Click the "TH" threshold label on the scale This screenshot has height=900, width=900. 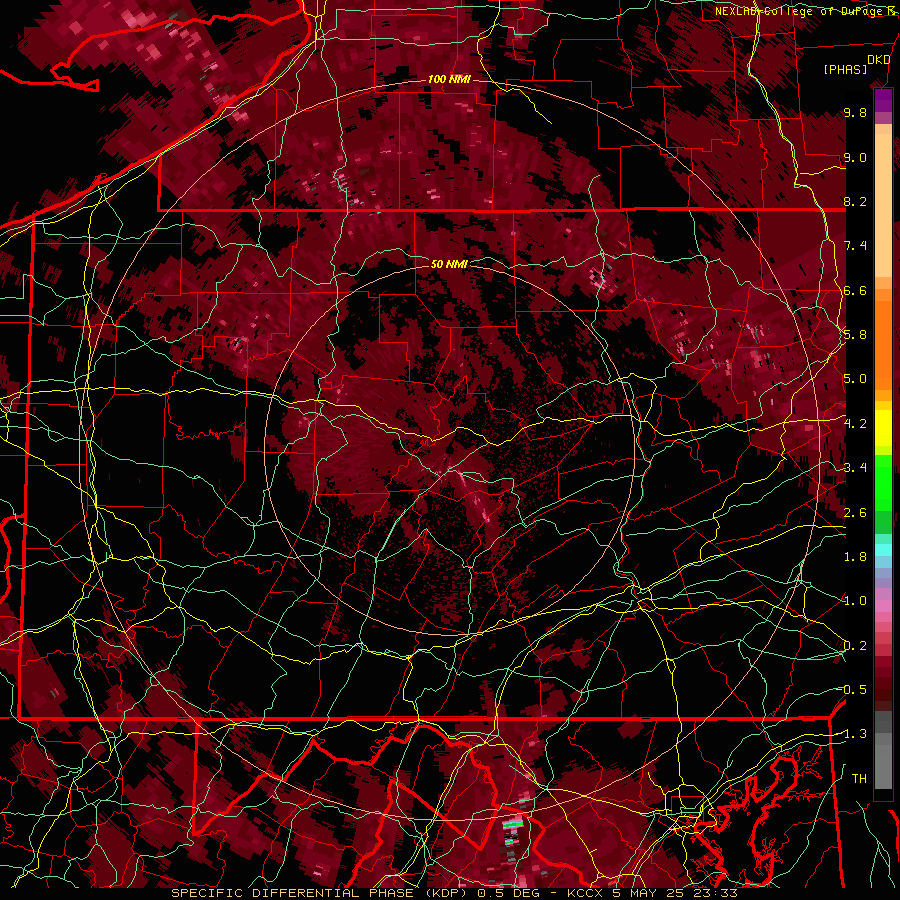coord(859,779)
